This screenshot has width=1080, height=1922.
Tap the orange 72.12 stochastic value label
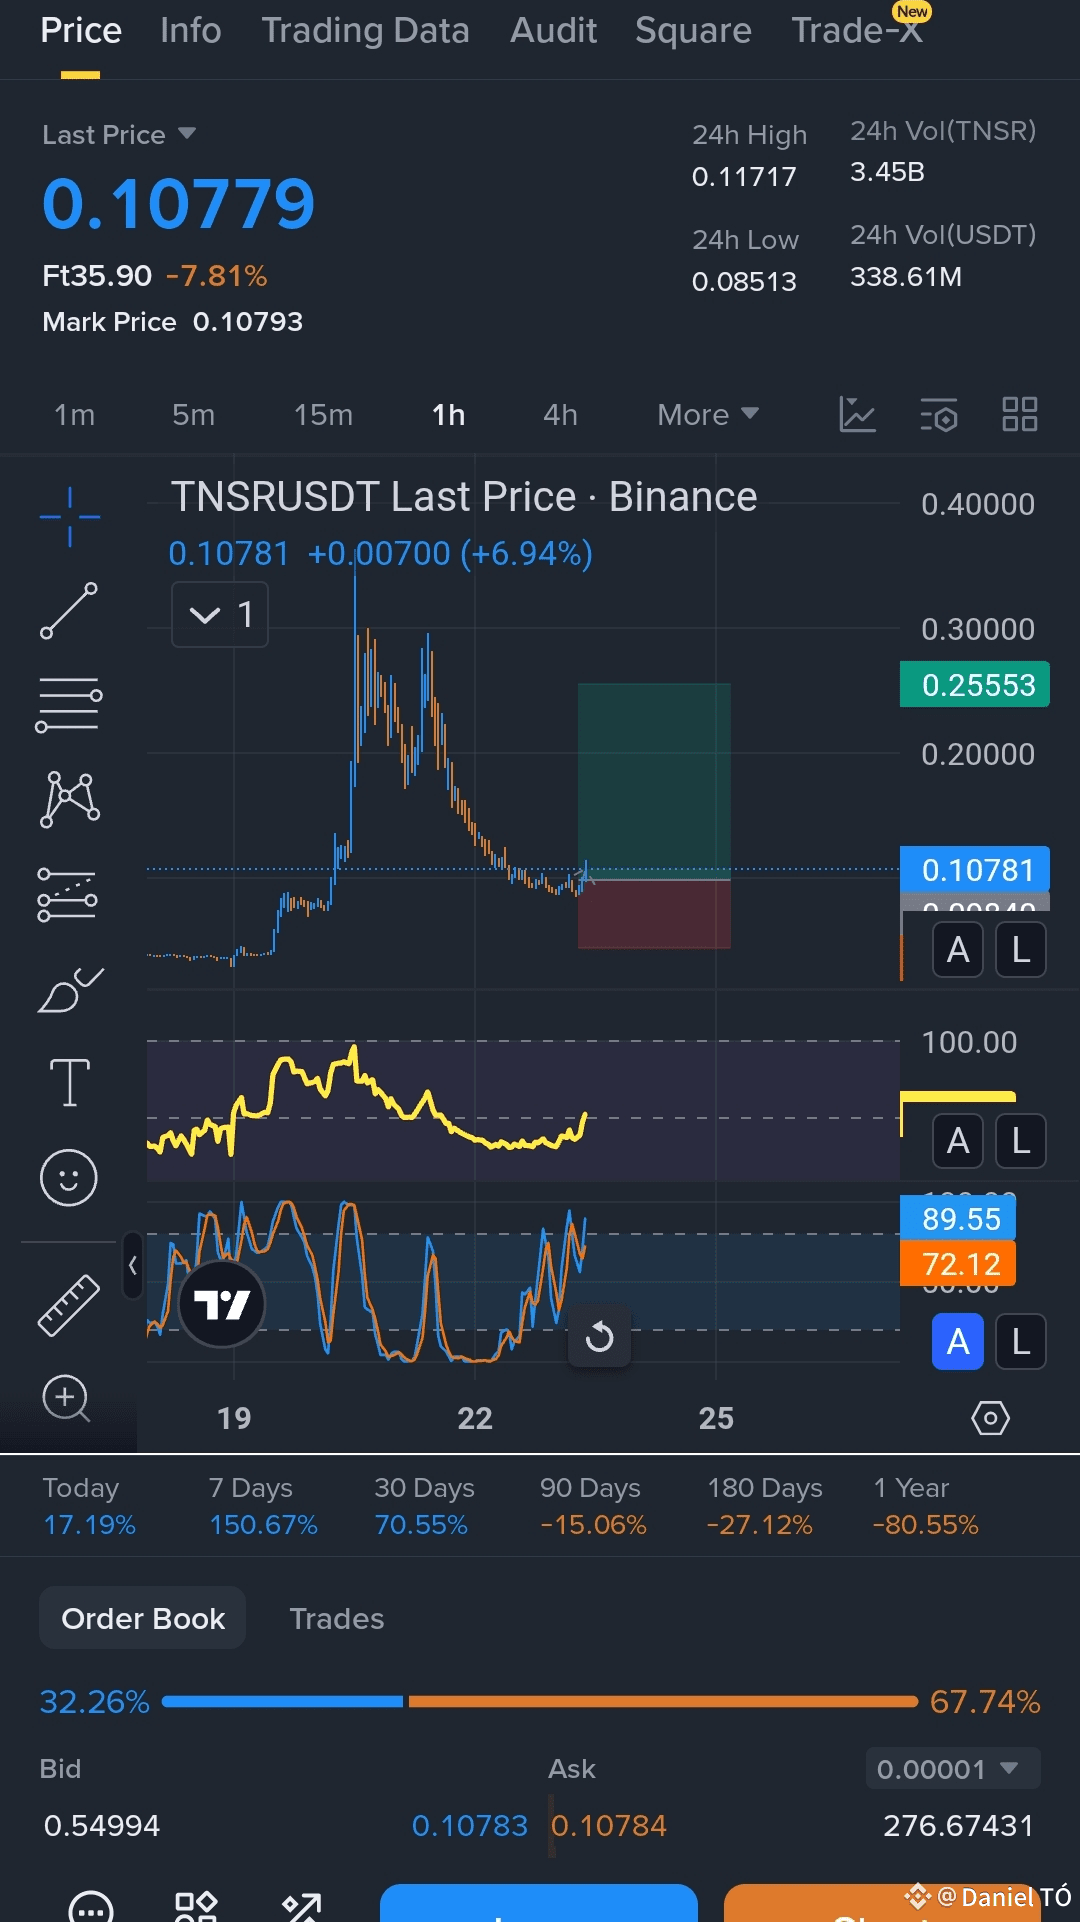click(x=958, y=1264)
